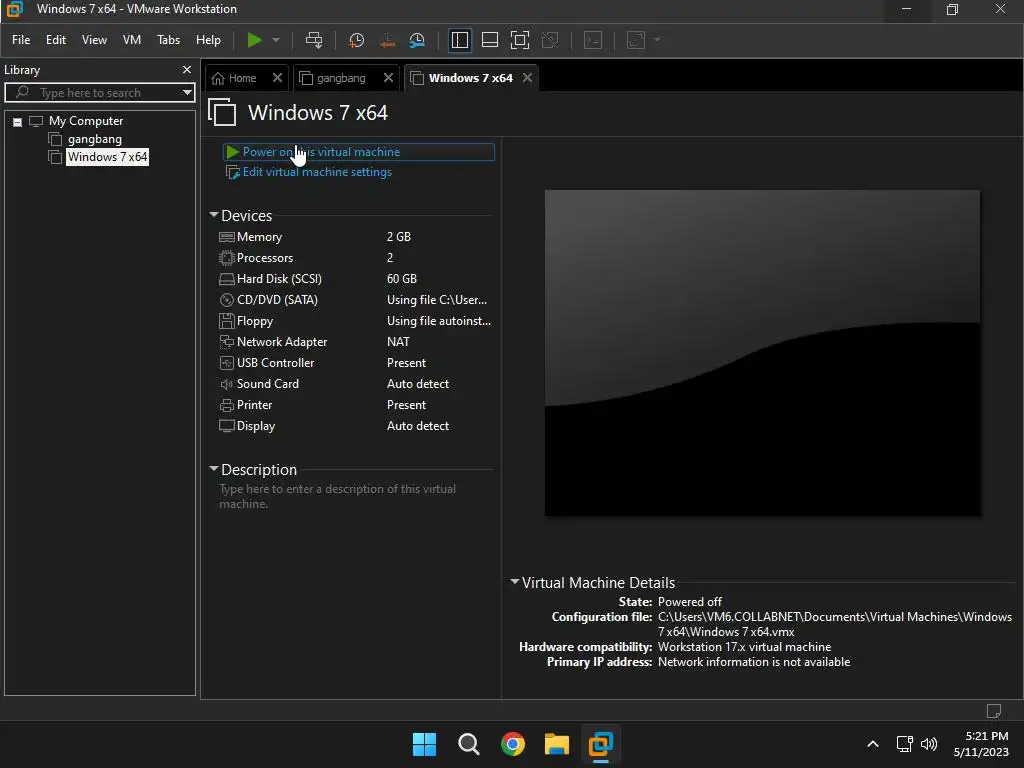Click Send Ctrl+Alt+Del toolbar icon
The height and width of the screenshot is (768, 1024).
click(314, 40)
